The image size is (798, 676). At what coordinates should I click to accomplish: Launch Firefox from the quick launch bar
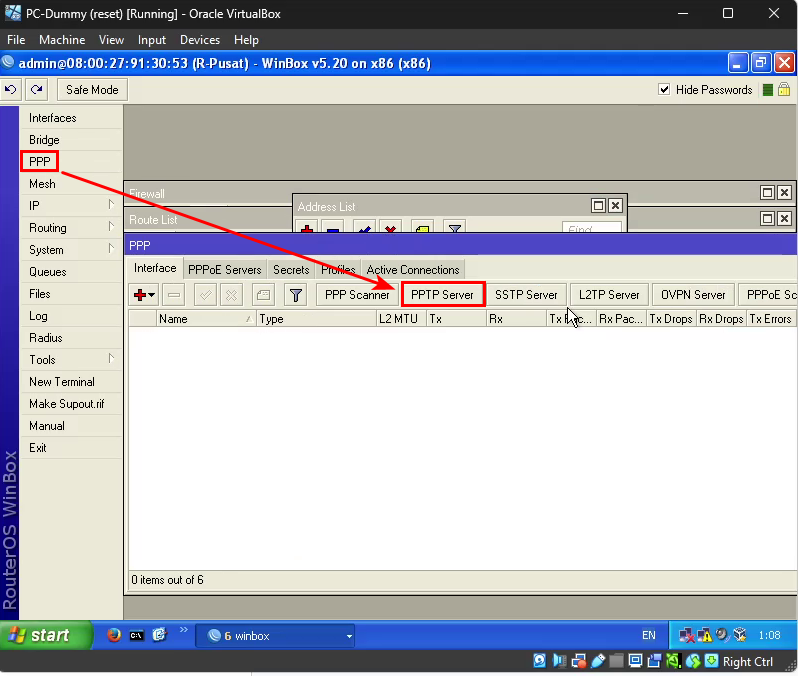(114, 635)
